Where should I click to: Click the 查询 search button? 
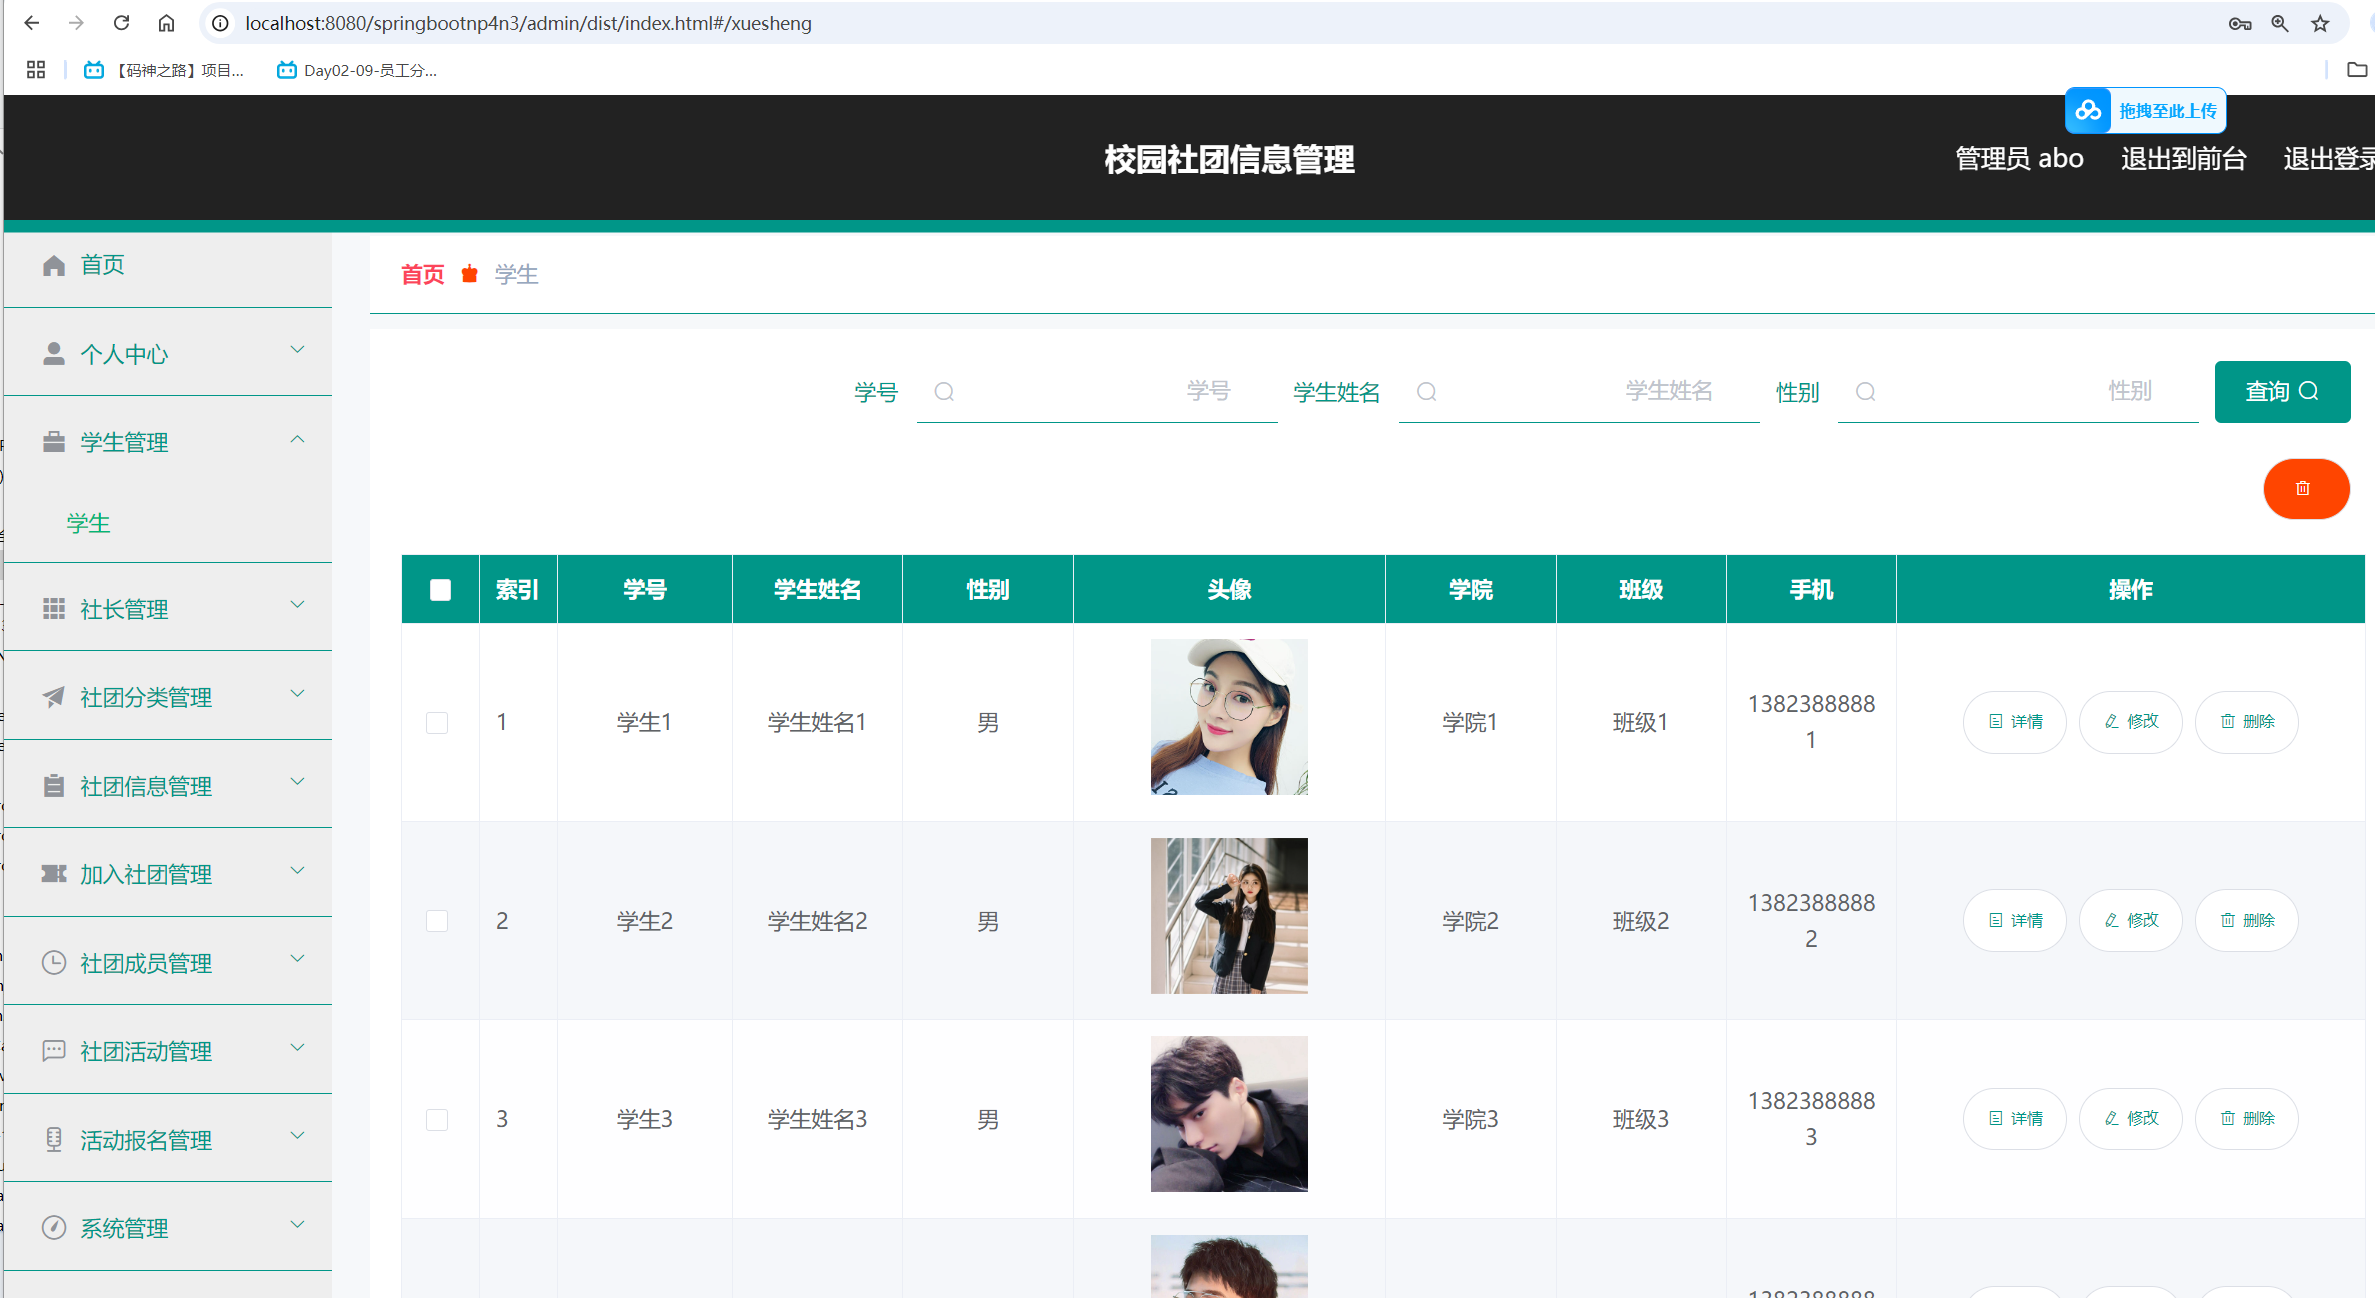click(2281, 392)
